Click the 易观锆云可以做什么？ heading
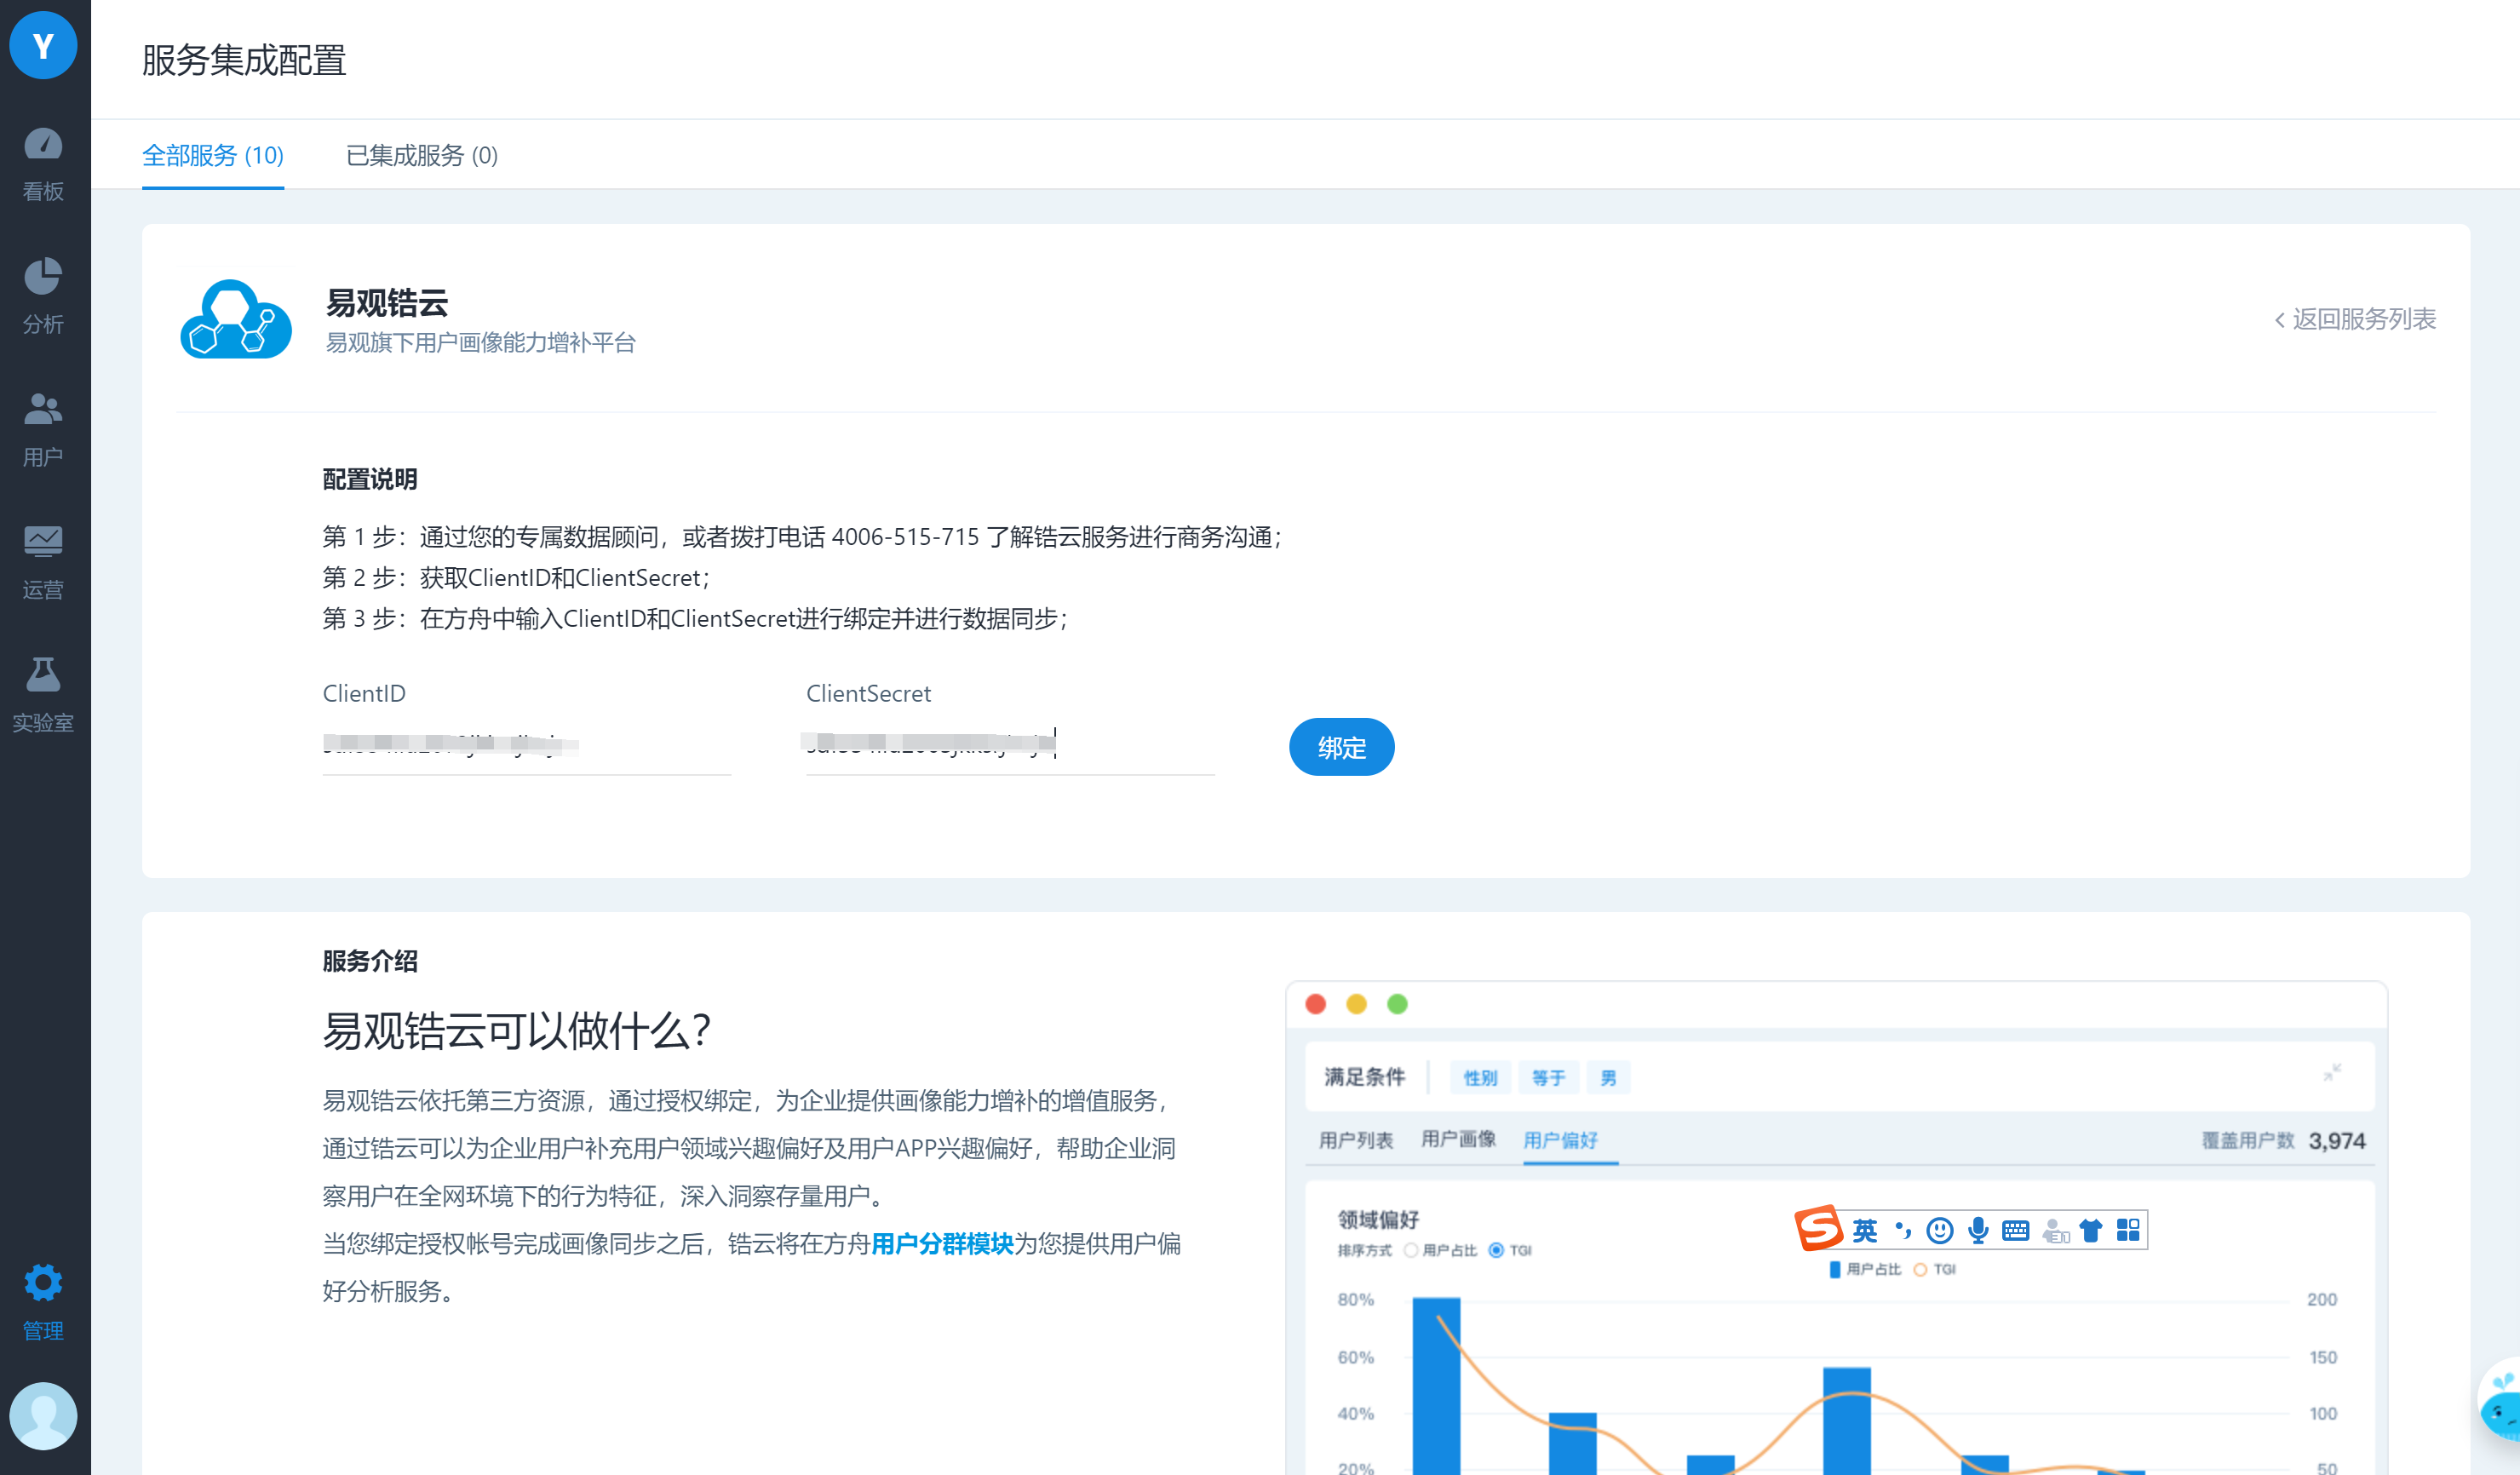2520x1475 pixels. (x=517, y=1030)
